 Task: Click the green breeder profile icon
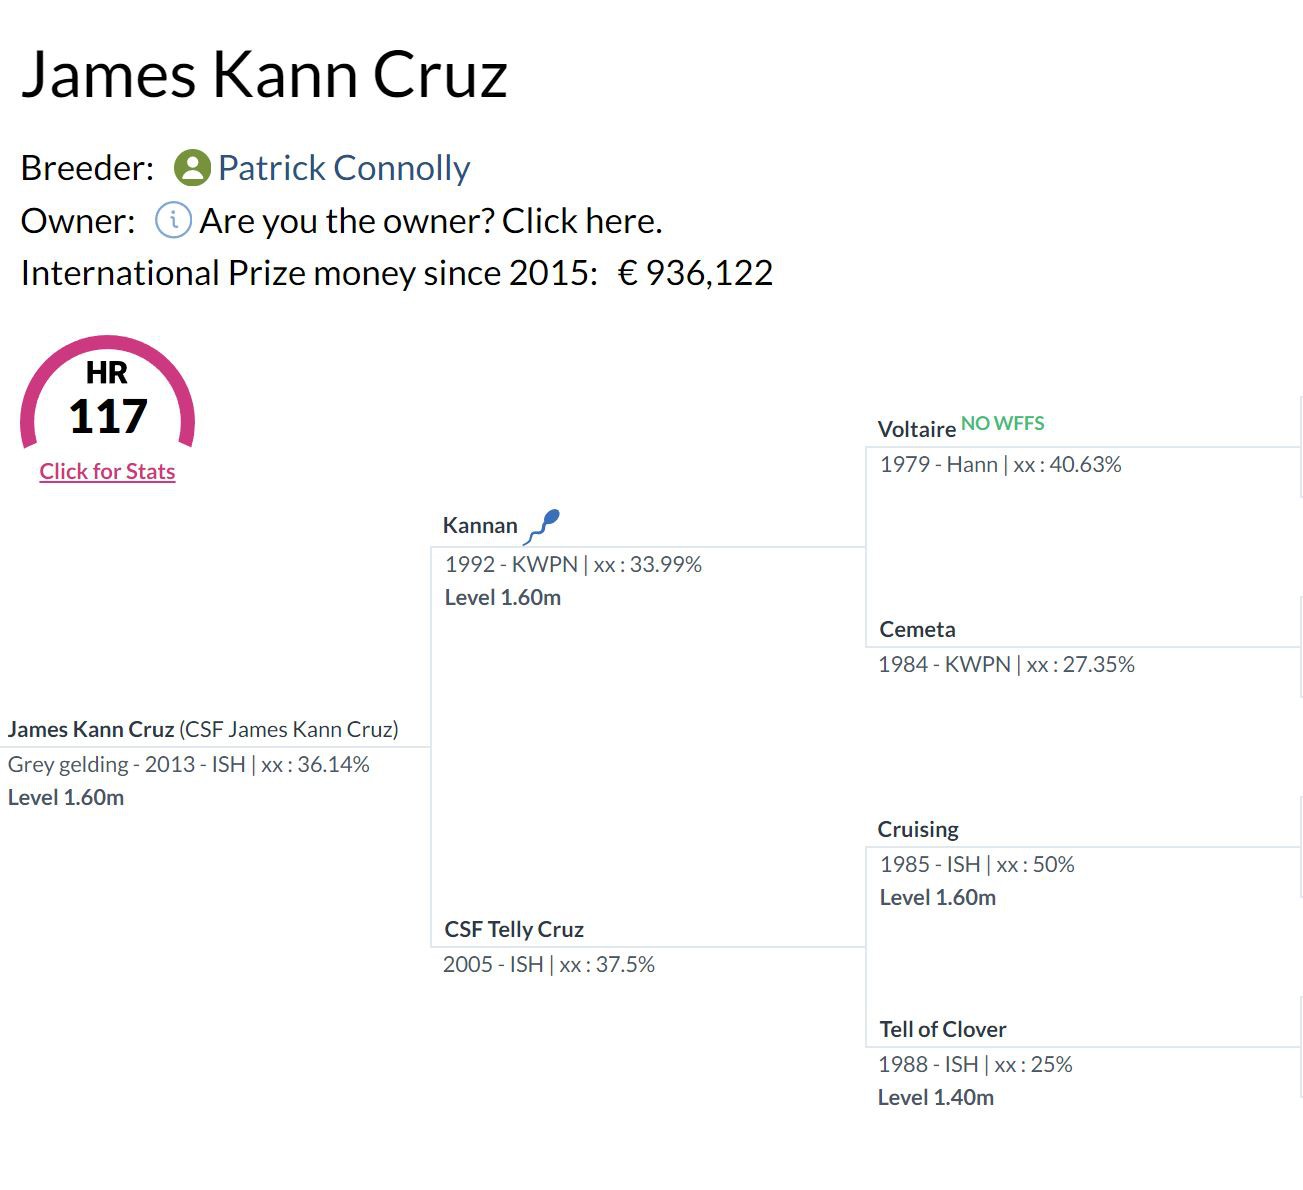coord(191,168)
